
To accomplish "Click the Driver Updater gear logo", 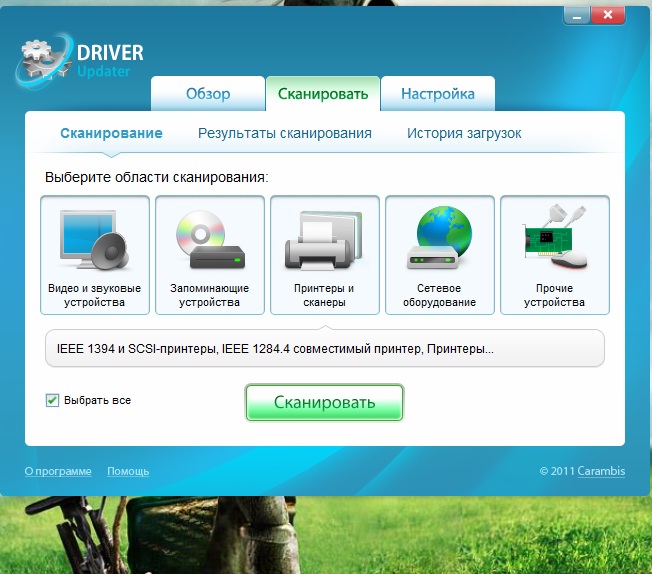I will pyautogui.click(x=44, y=60).
